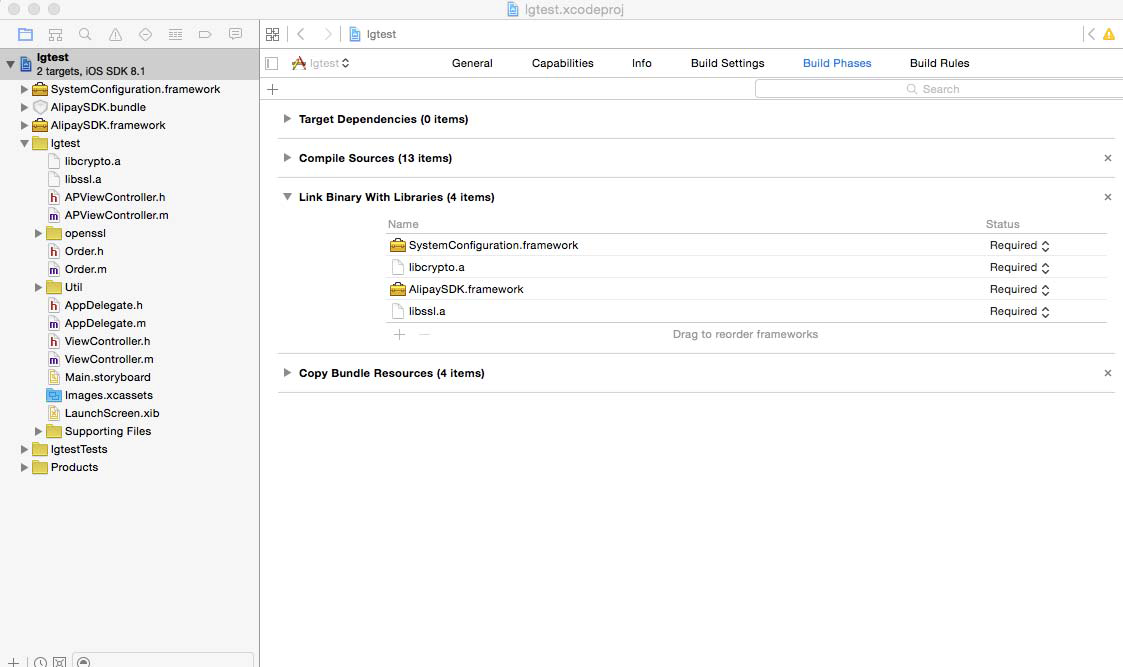This screenshot has height=667, width=1123.
Task: Expand the lgtestTests group
Action: [24, 448]
